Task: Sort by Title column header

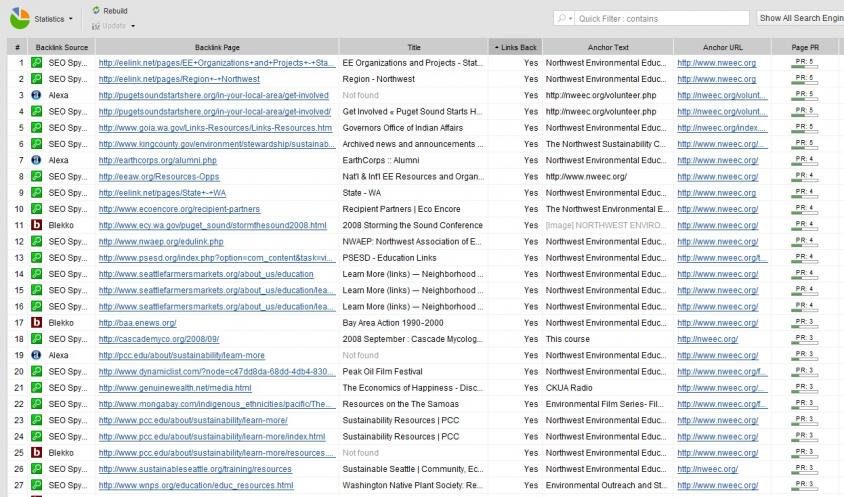Action: click(x=413, y=47)
